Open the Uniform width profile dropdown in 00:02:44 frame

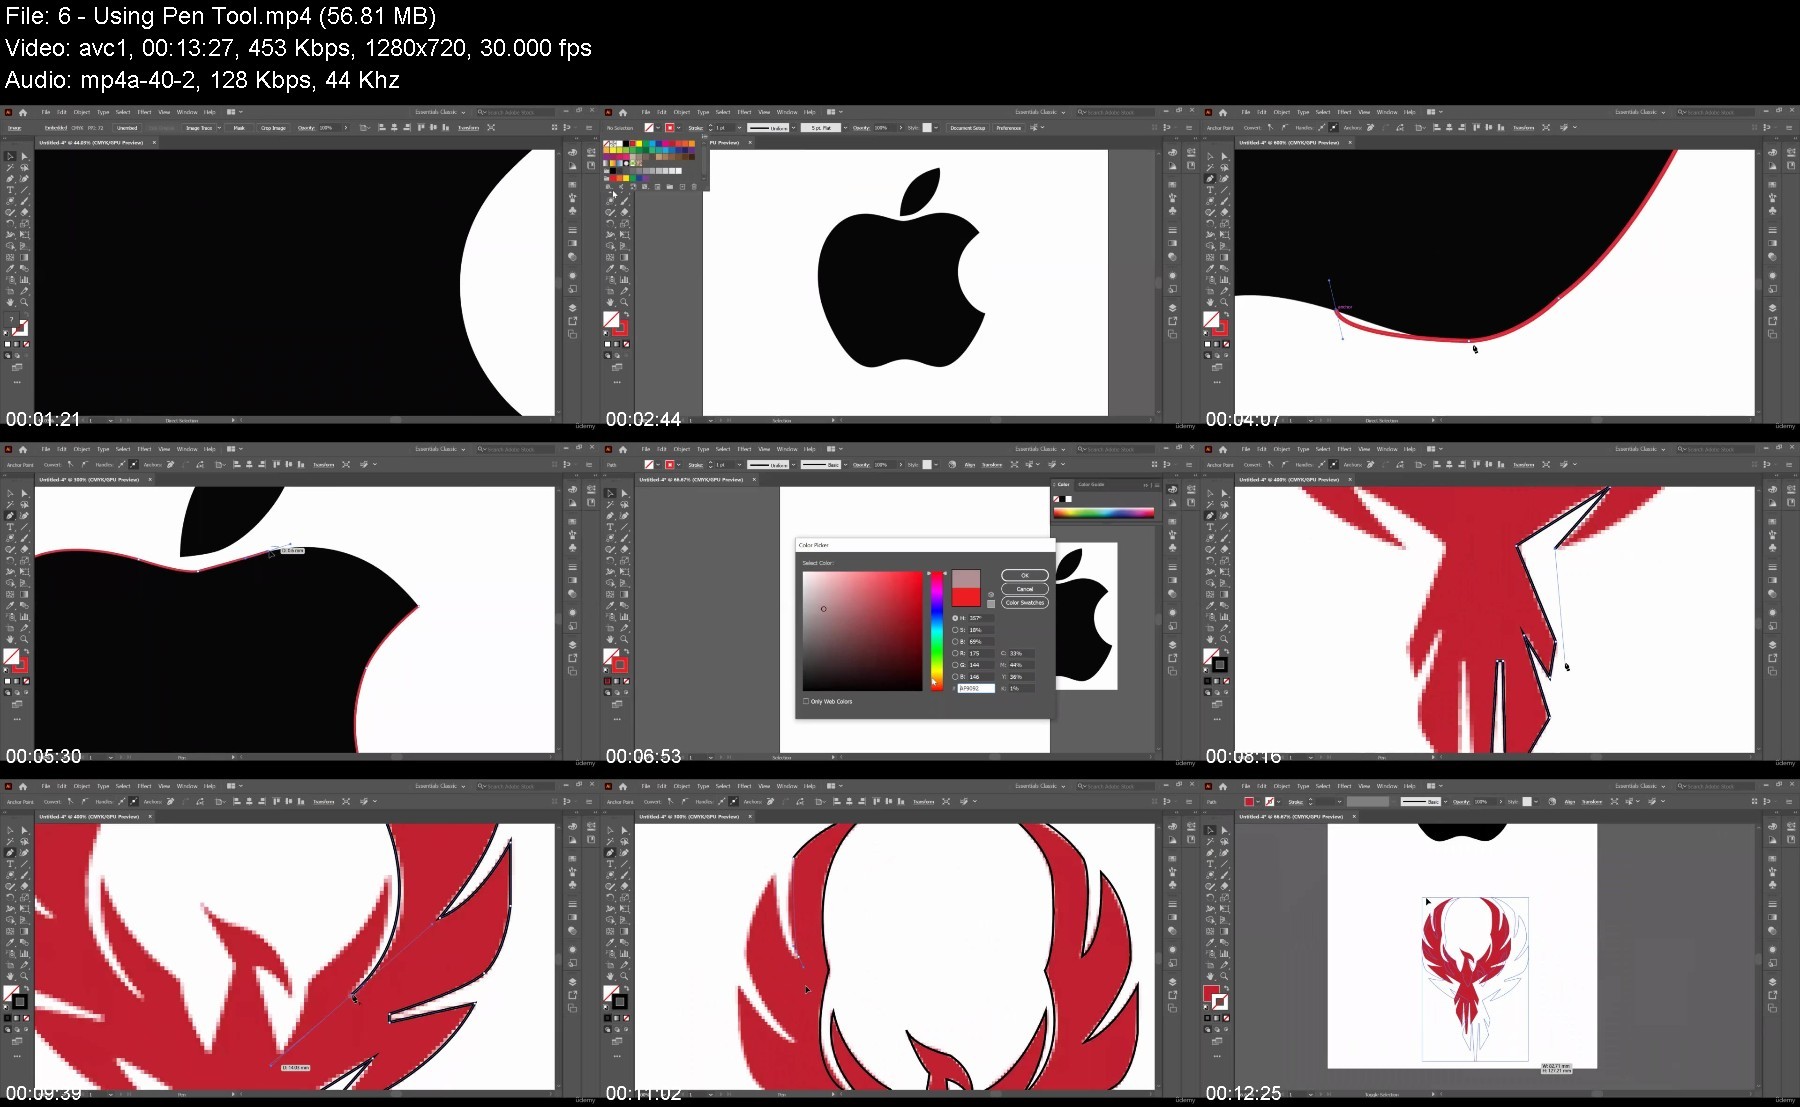coord(794,128)
